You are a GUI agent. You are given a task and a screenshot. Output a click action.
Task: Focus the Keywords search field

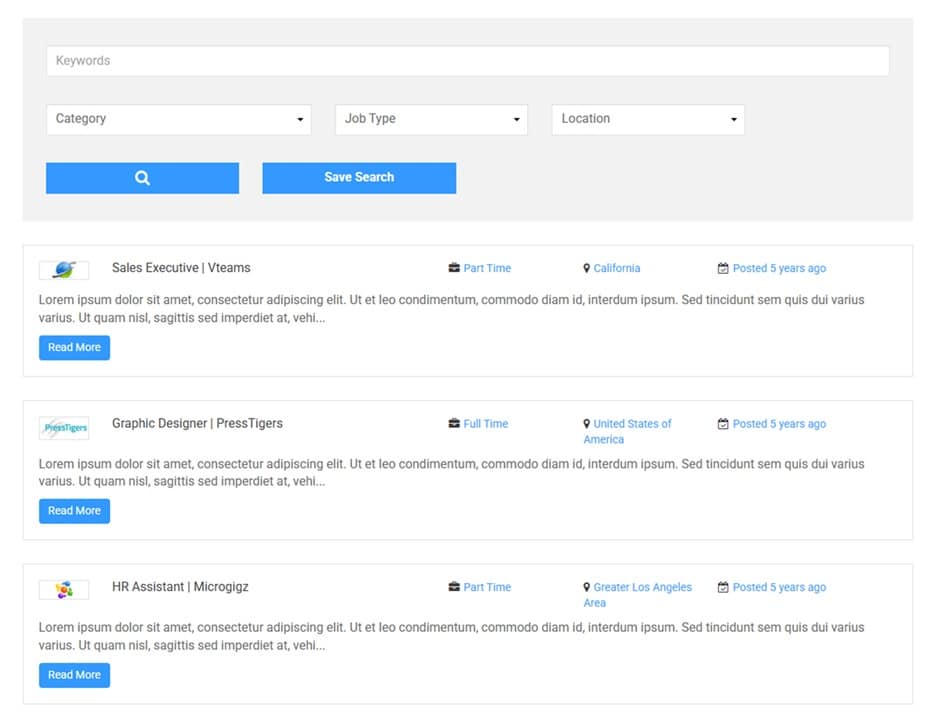[467, 60]
